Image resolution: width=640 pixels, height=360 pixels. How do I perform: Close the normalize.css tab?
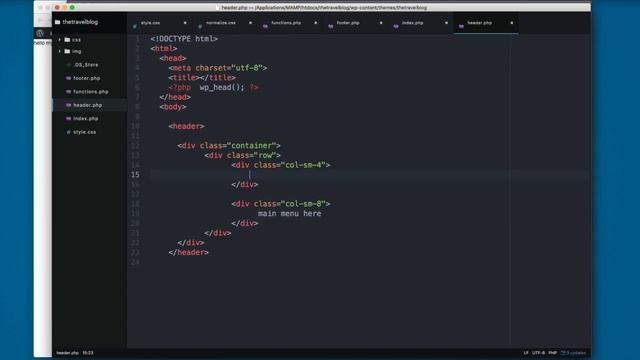click(x=250, y=23)
